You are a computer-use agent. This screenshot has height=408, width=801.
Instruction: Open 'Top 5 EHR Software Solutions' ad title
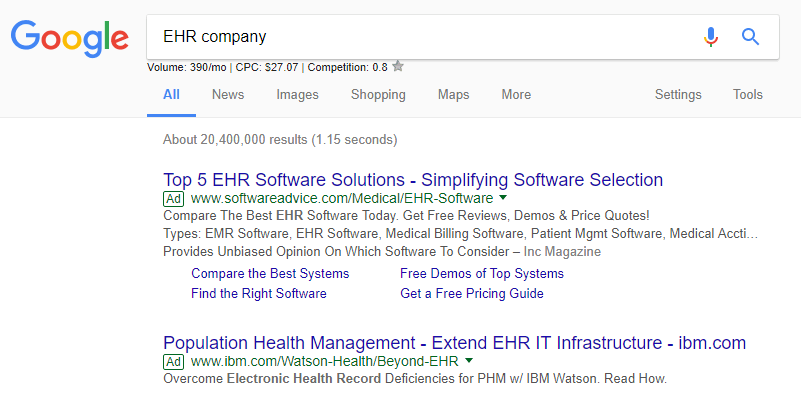413,180
